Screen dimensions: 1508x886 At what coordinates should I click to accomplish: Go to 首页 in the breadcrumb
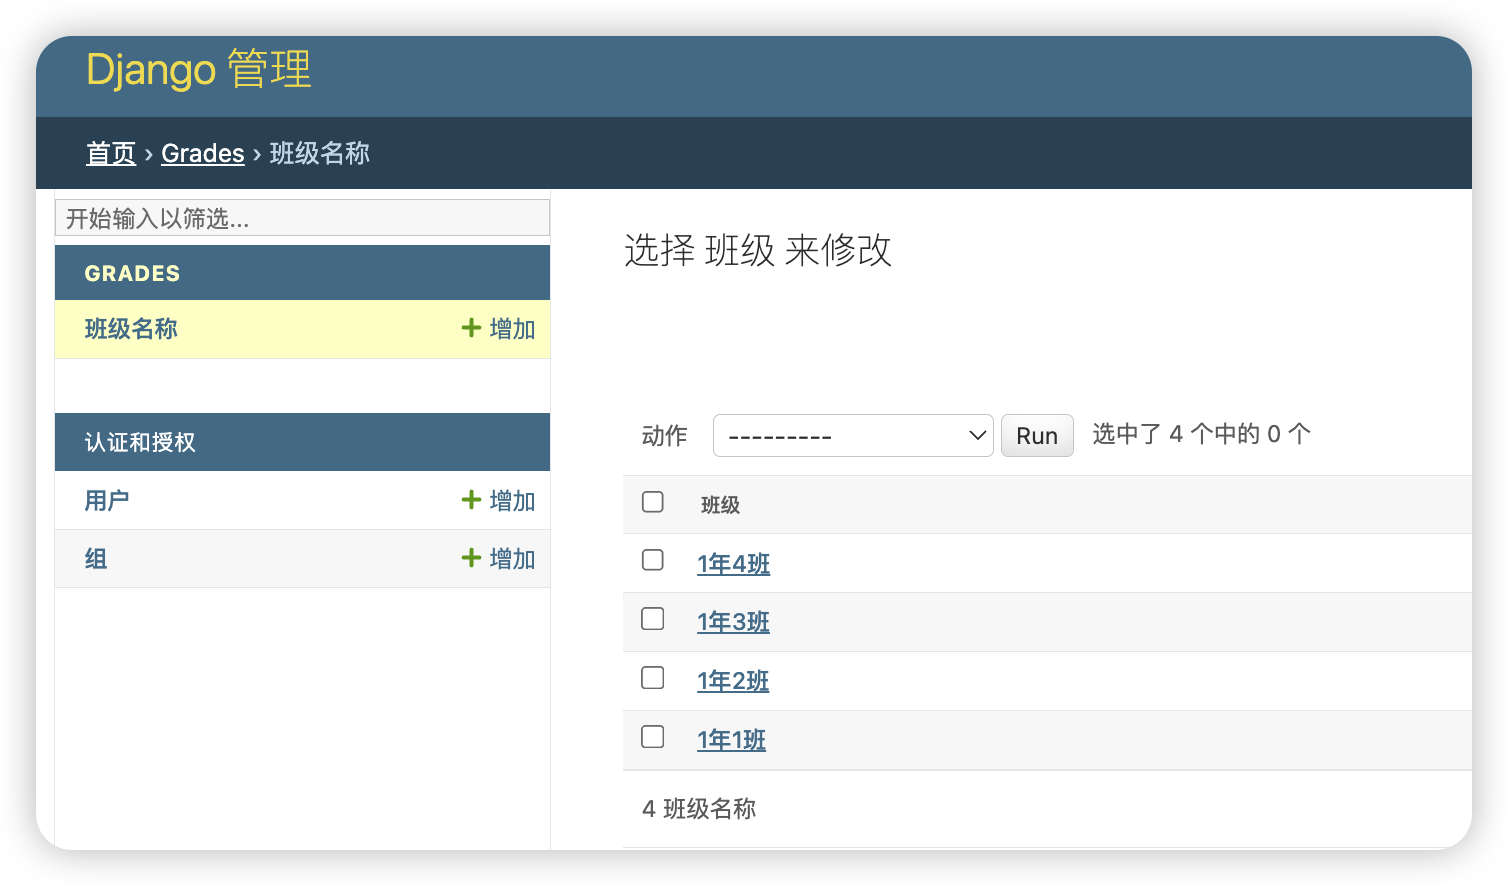(x=111, y=153)
